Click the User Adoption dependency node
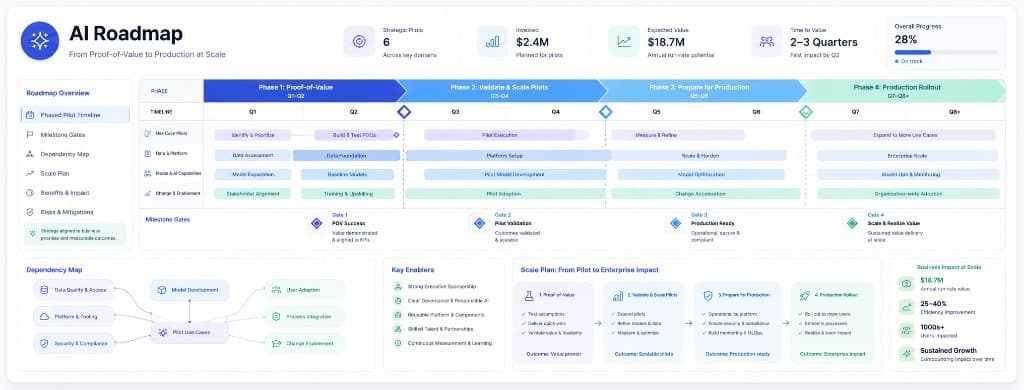Image resolution: width=1024 pixels, height=390 pixels. 304,290
